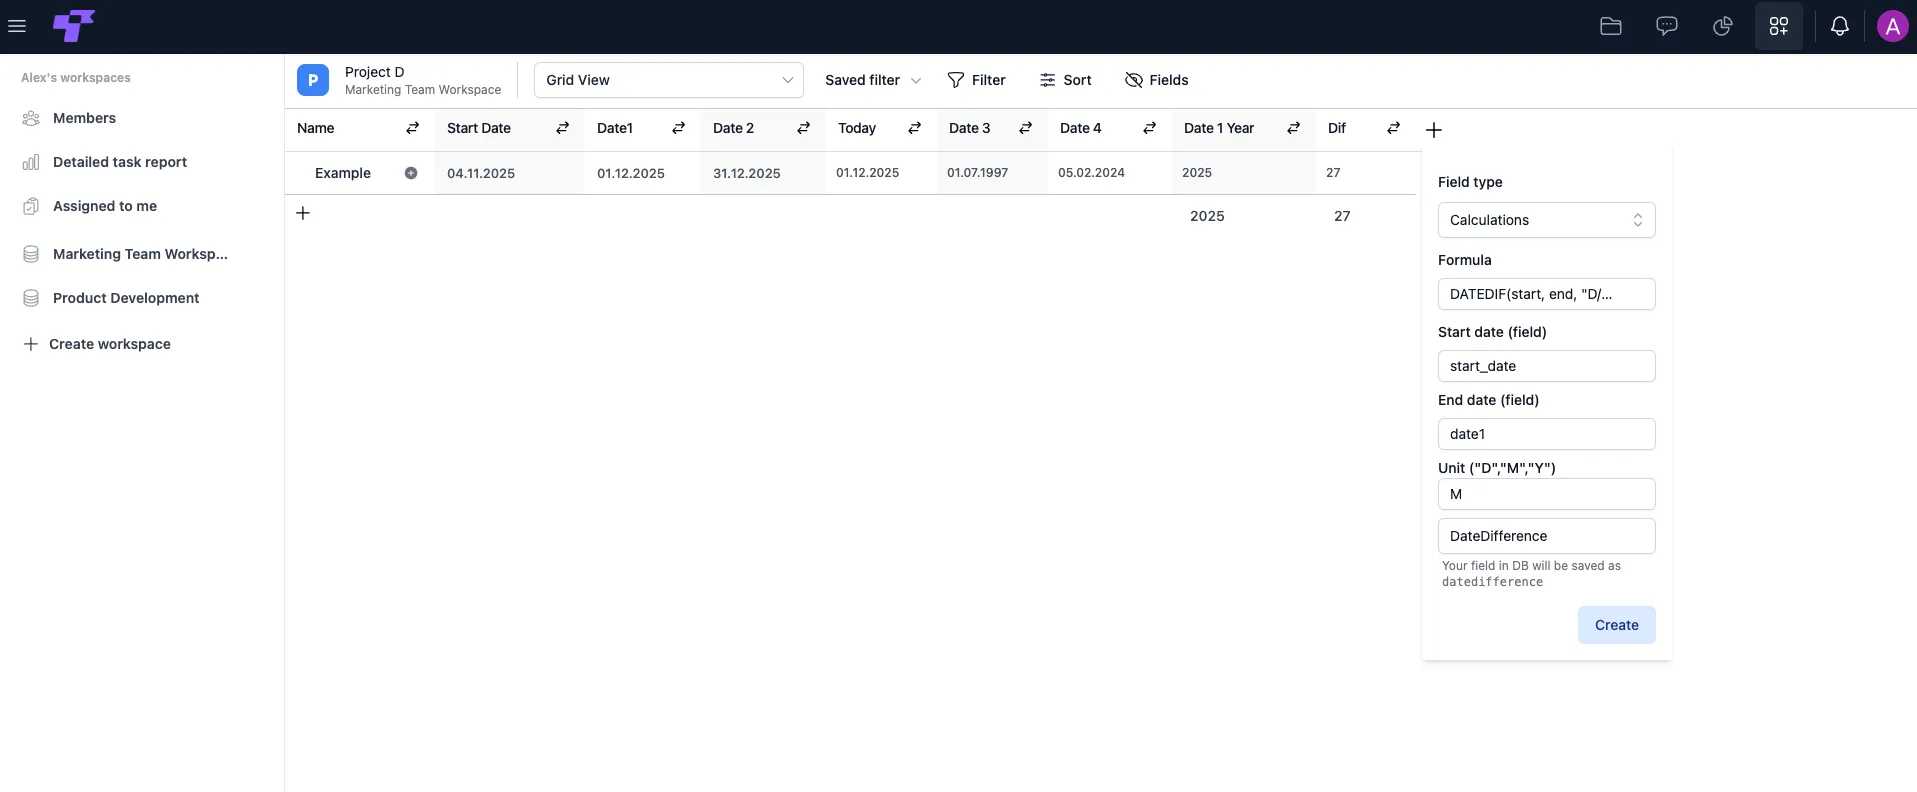Click the Unit input containing M

(x=1546, y=494)
